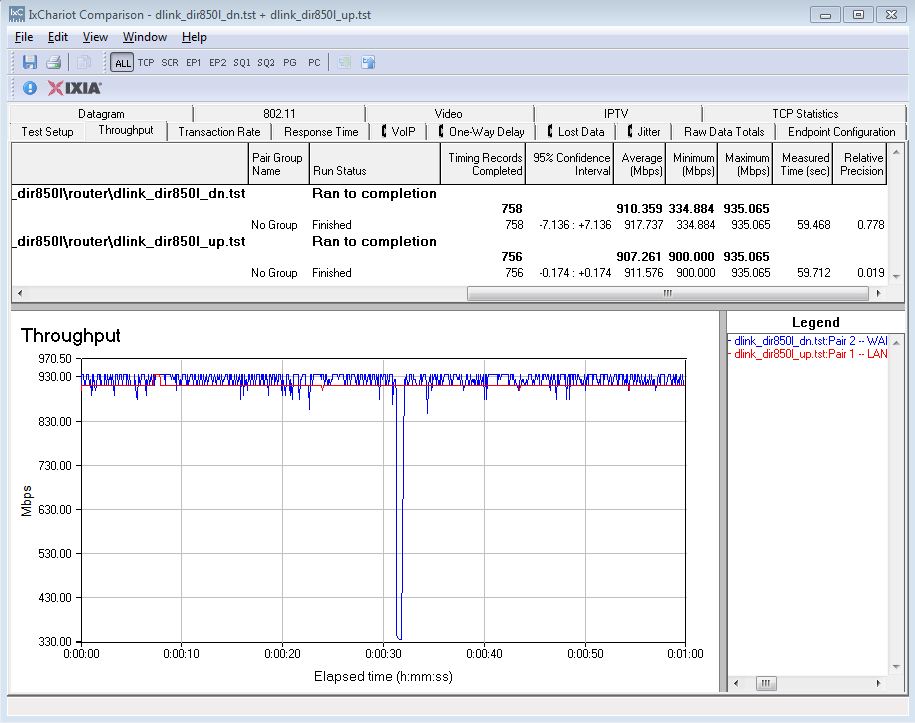Click the results table scroll up arrow
This screenshot has width=915, height=723.
pos(896,152)
